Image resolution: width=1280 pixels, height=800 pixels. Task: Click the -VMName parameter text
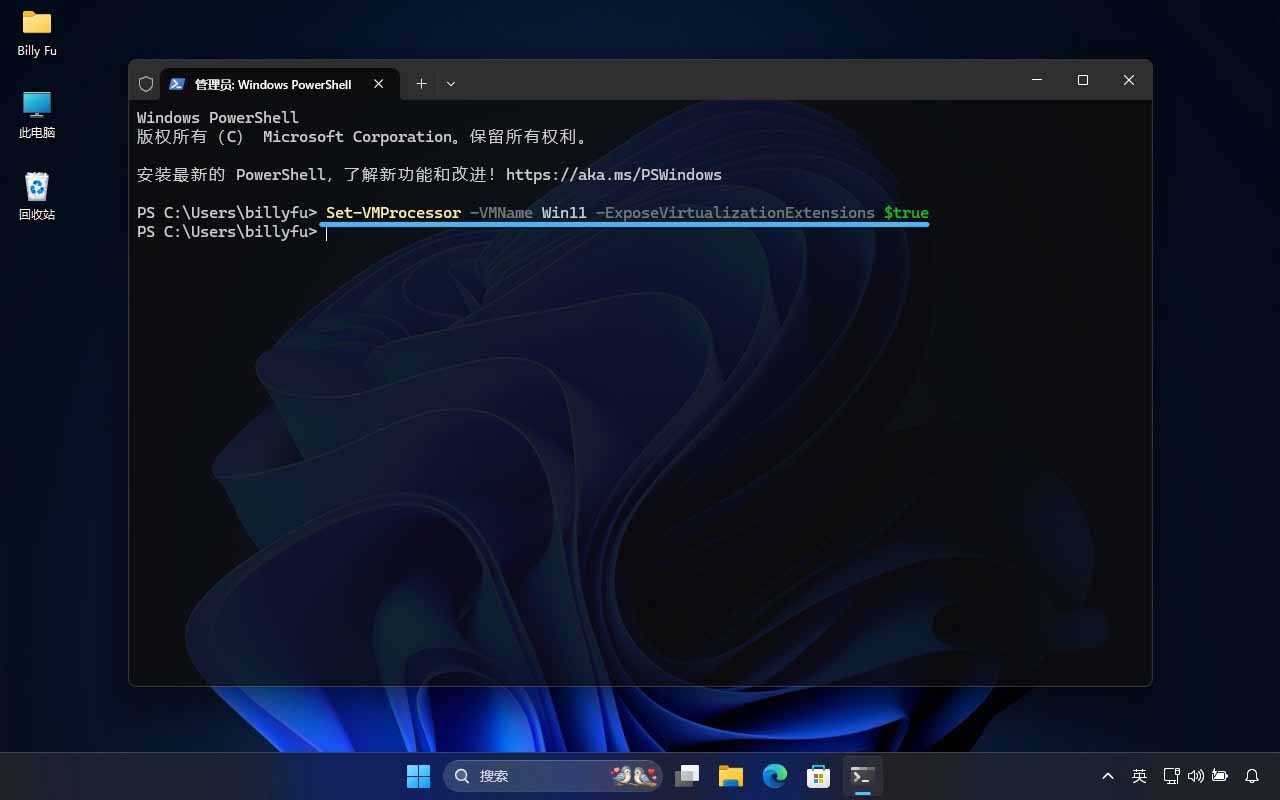(501, 213)
